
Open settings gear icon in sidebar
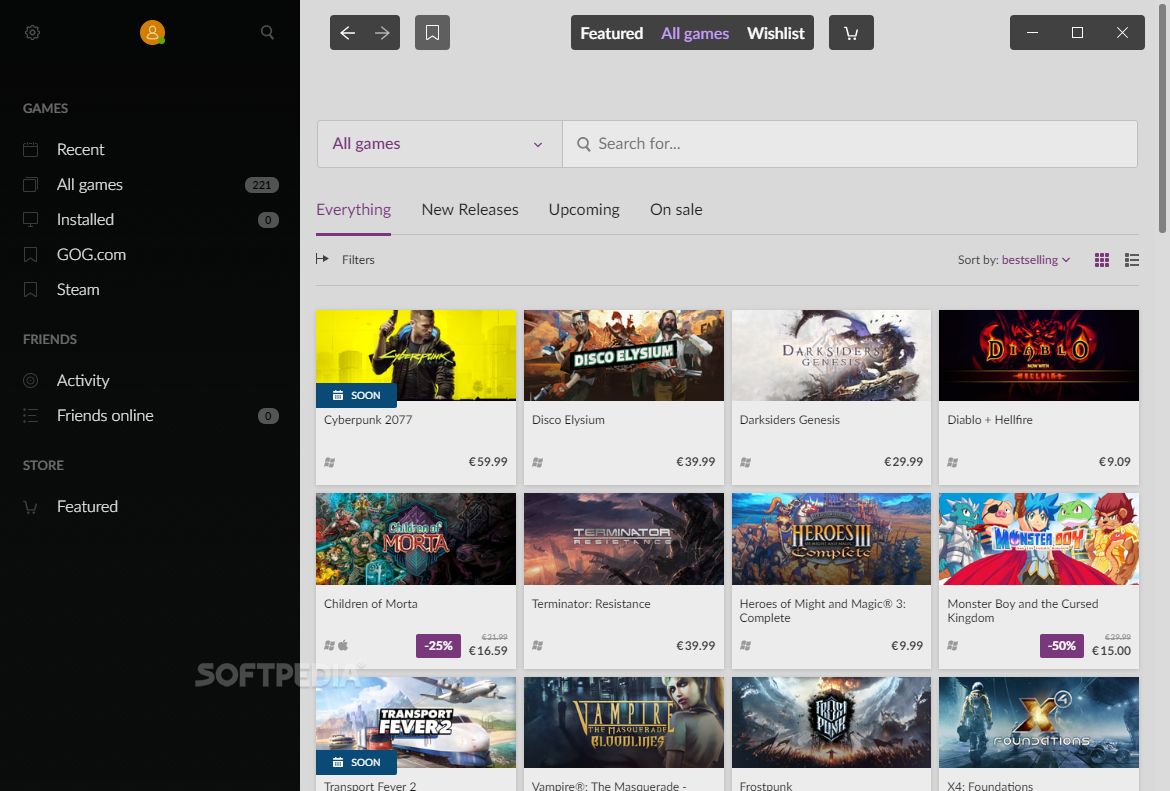(x=32, y=33)
